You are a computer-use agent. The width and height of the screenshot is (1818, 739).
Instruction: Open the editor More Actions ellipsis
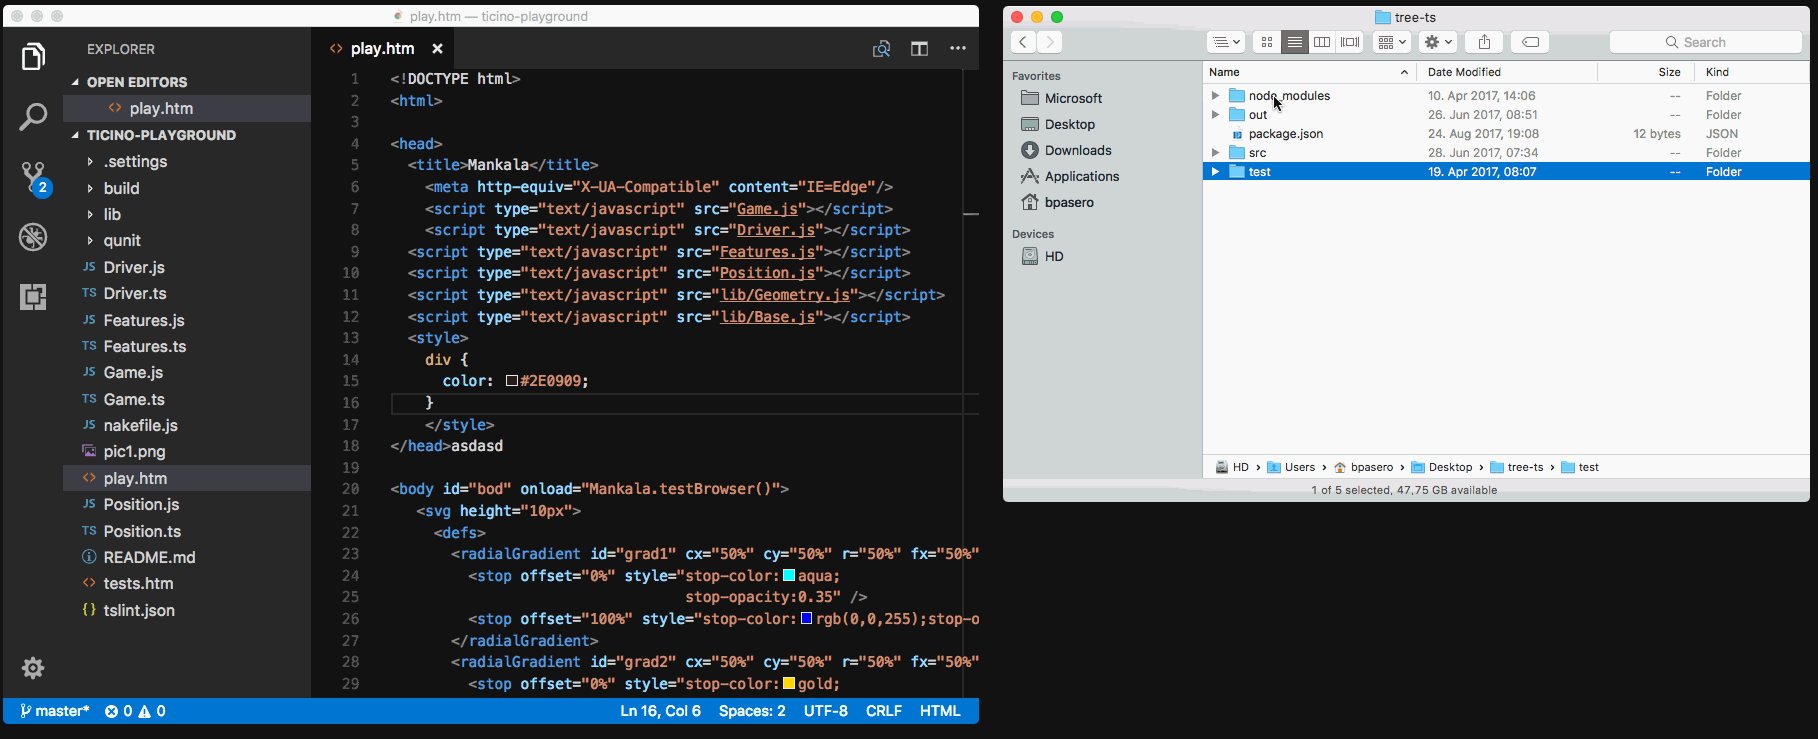click(958, 49)
